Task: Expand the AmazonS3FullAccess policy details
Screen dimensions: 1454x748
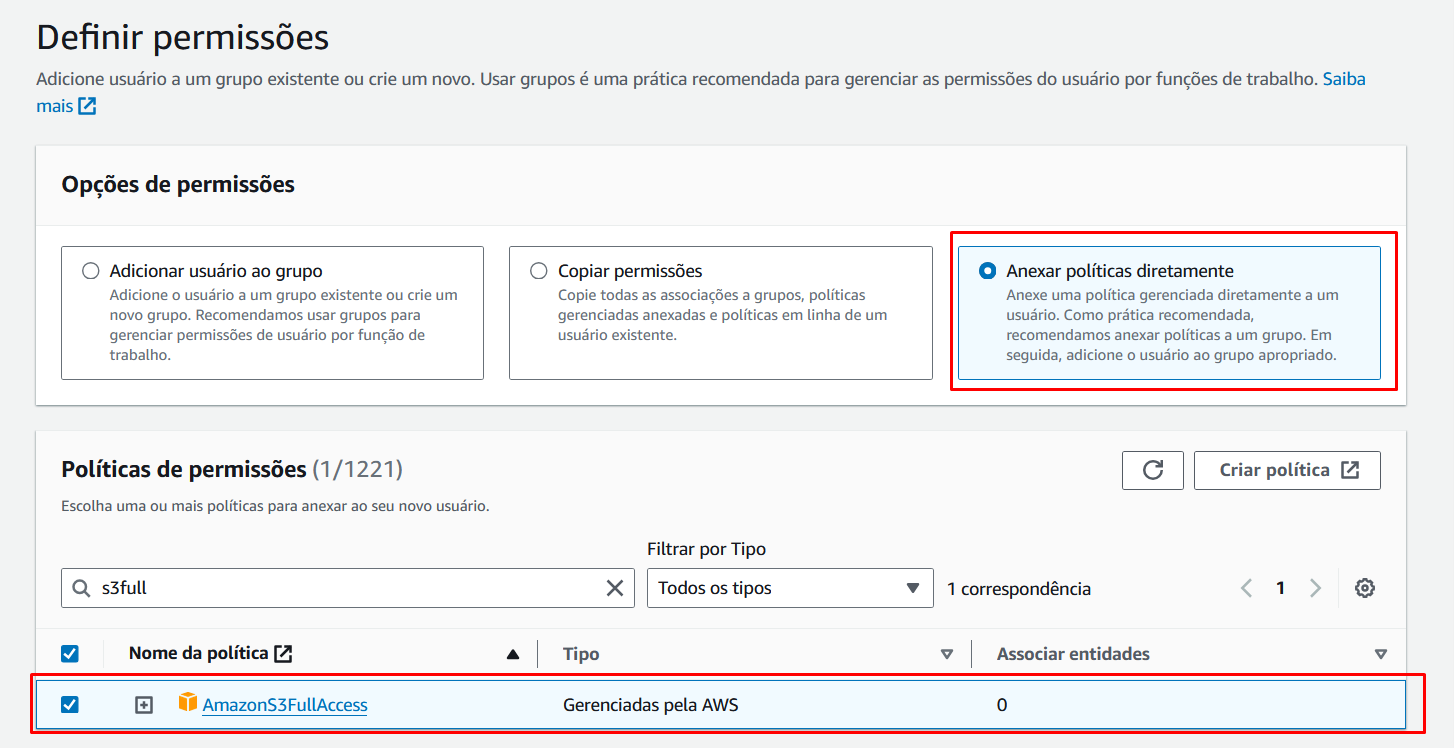Action: click(x=144, y=705)
